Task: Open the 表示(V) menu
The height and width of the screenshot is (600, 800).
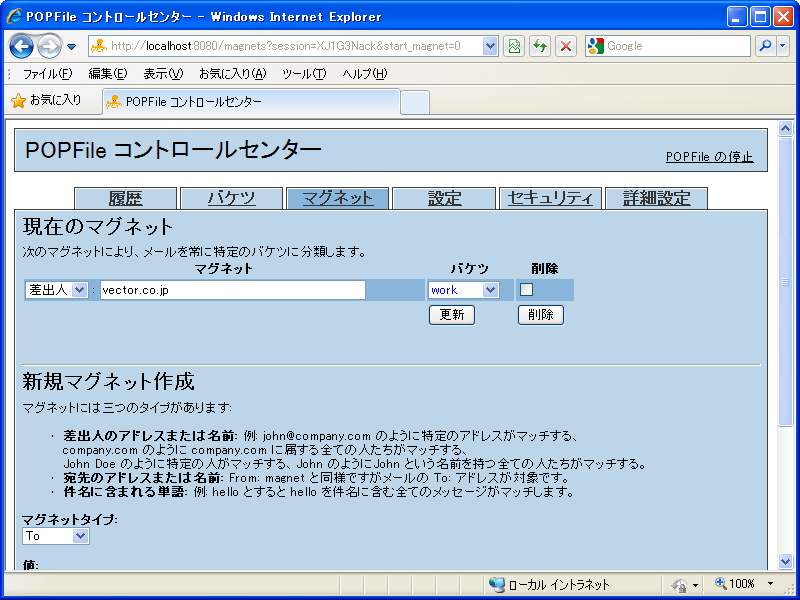Action: (163, 74)
